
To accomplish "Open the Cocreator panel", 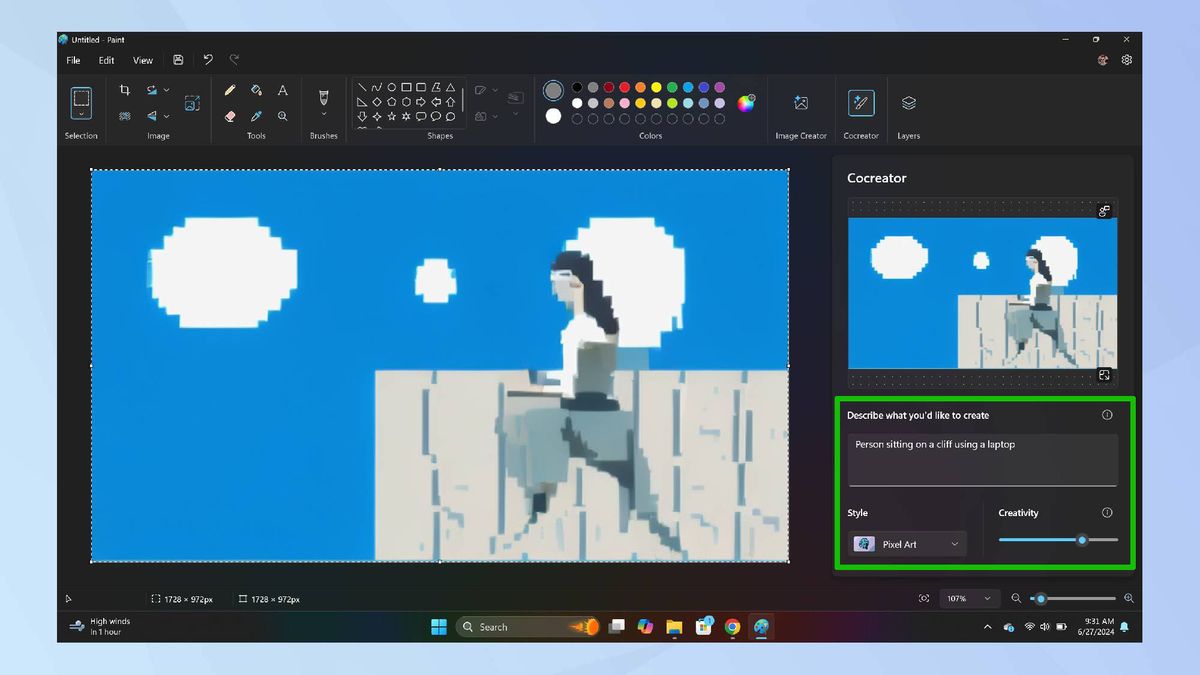I will tap(860, 105).
